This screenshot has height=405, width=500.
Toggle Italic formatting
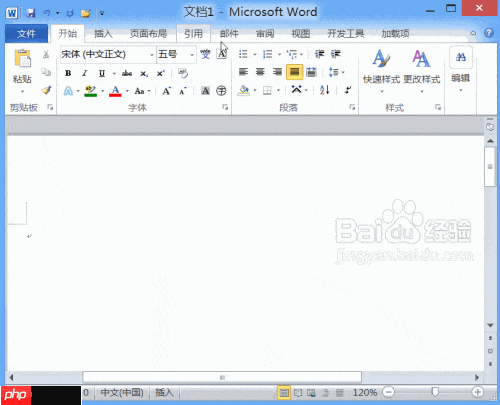[x=85, y=73]
